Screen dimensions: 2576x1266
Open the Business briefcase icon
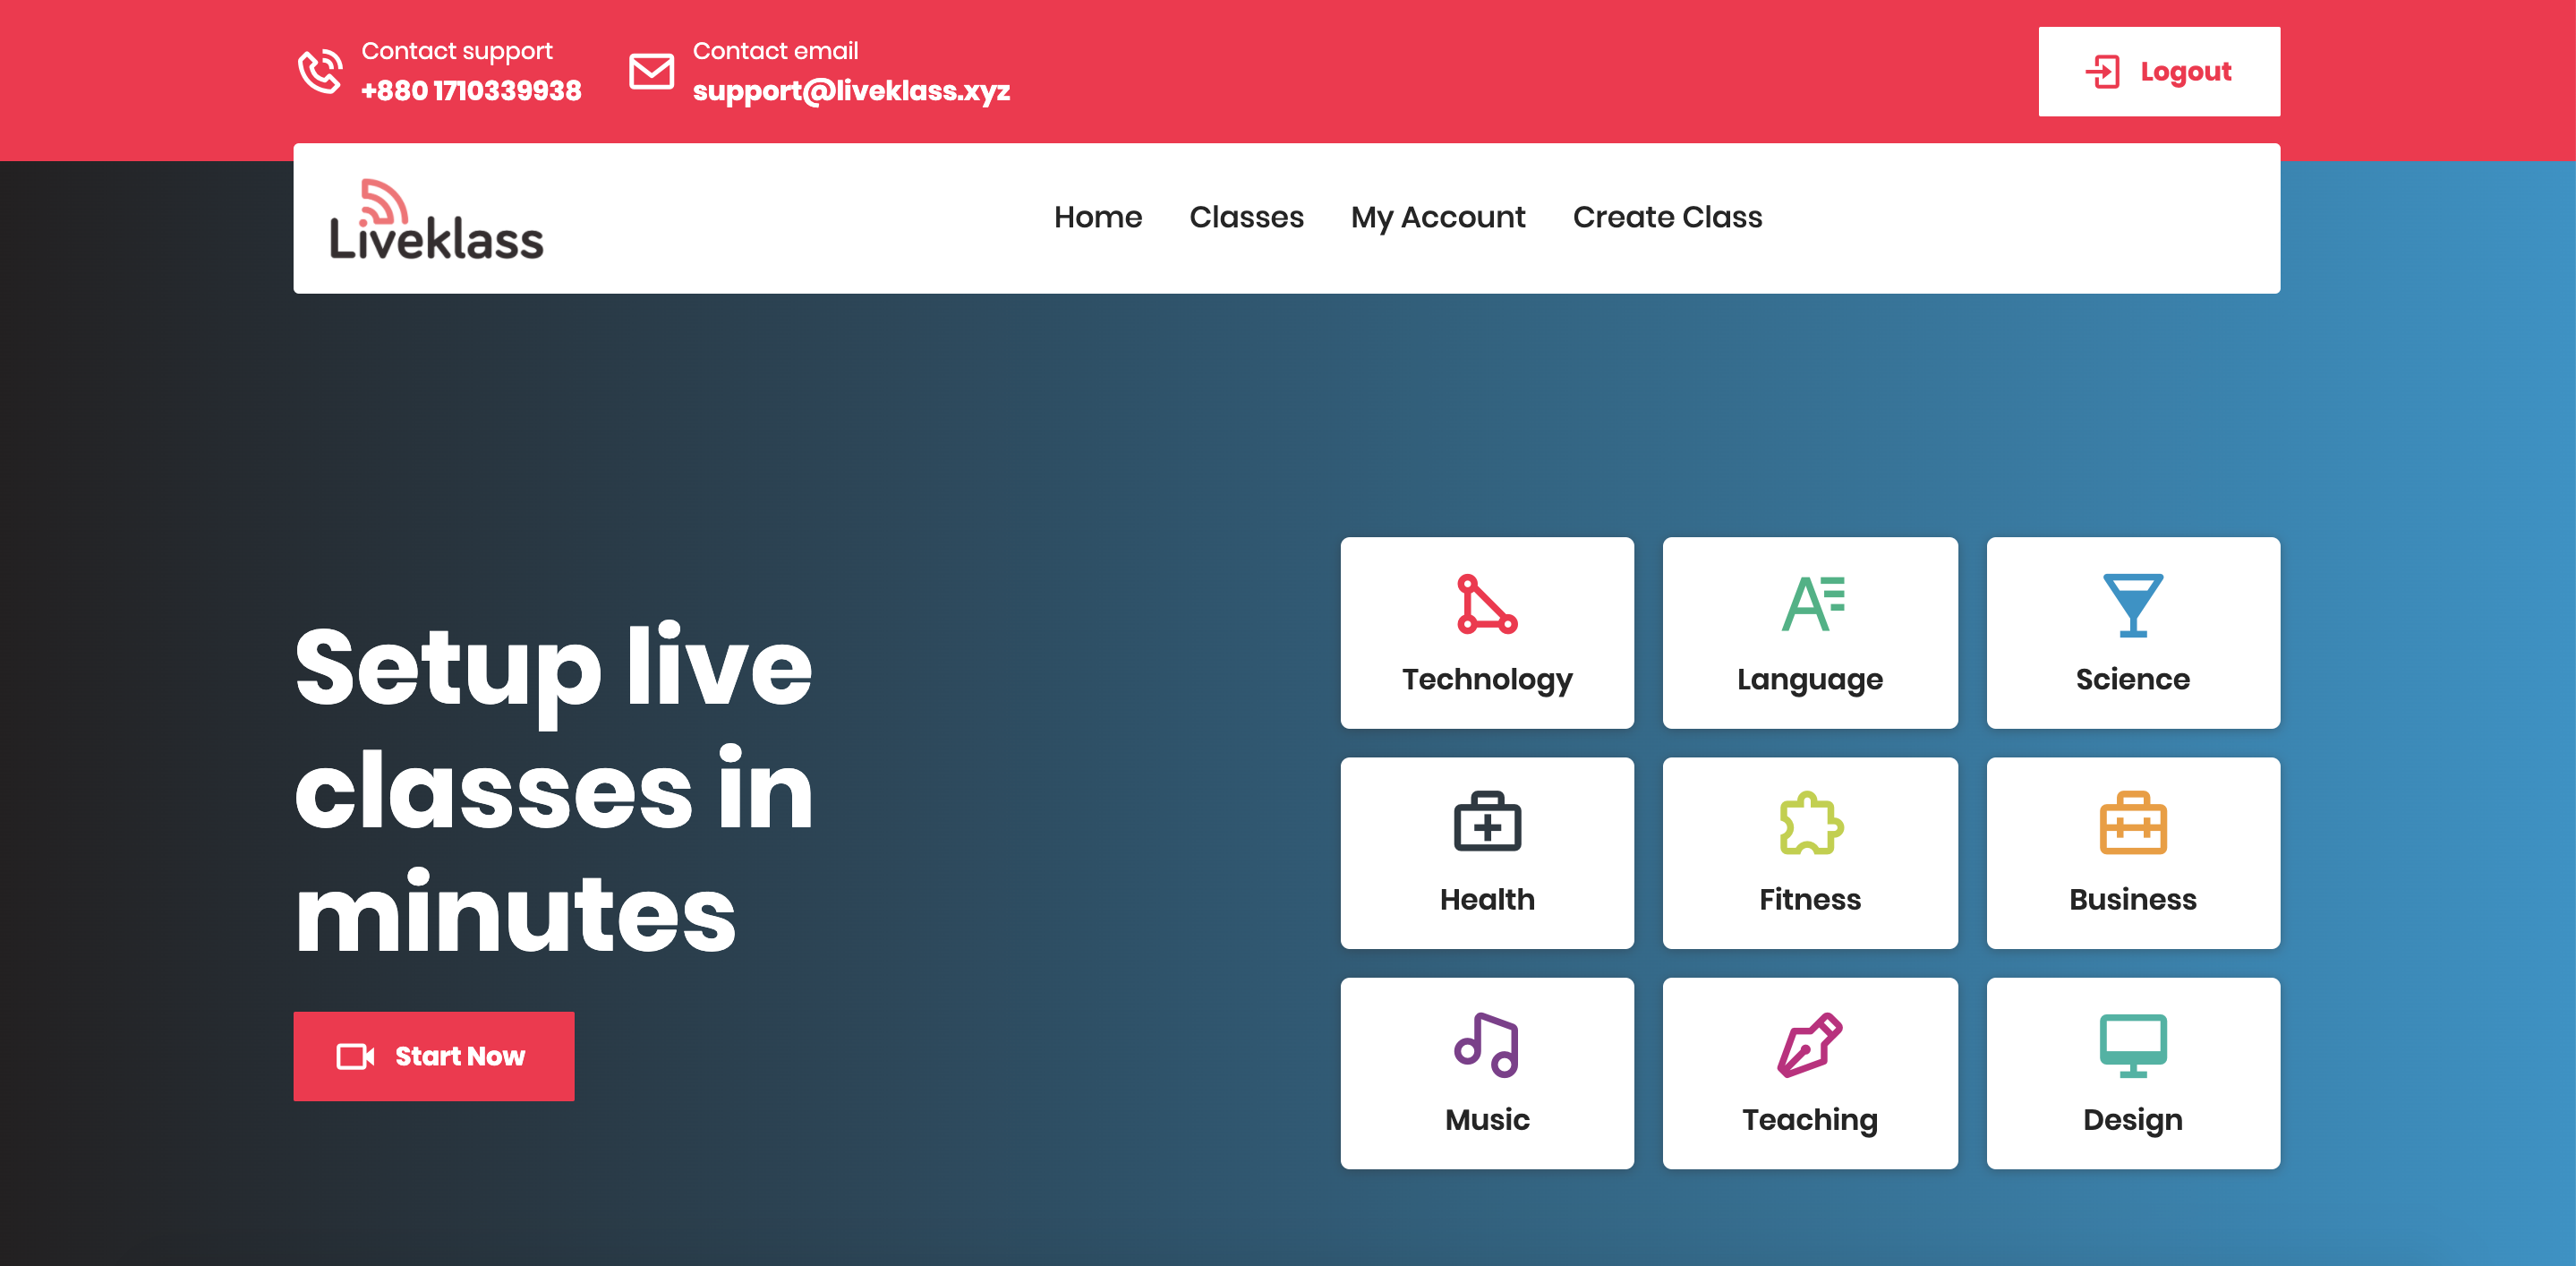click(2132, 823)
